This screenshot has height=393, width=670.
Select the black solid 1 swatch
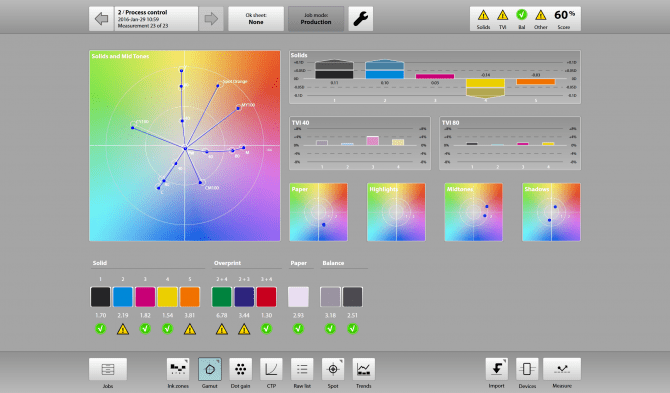coord(100,297)
